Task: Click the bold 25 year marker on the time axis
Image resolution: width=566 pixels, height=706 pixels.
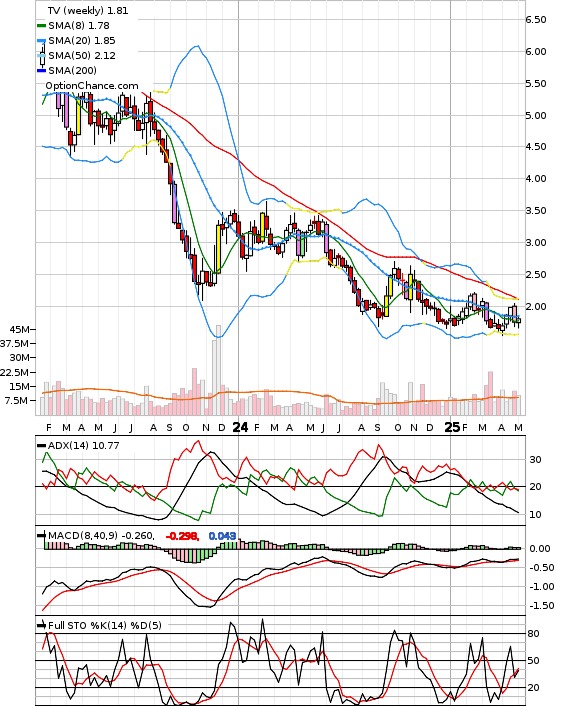Action: pos(452,427)
